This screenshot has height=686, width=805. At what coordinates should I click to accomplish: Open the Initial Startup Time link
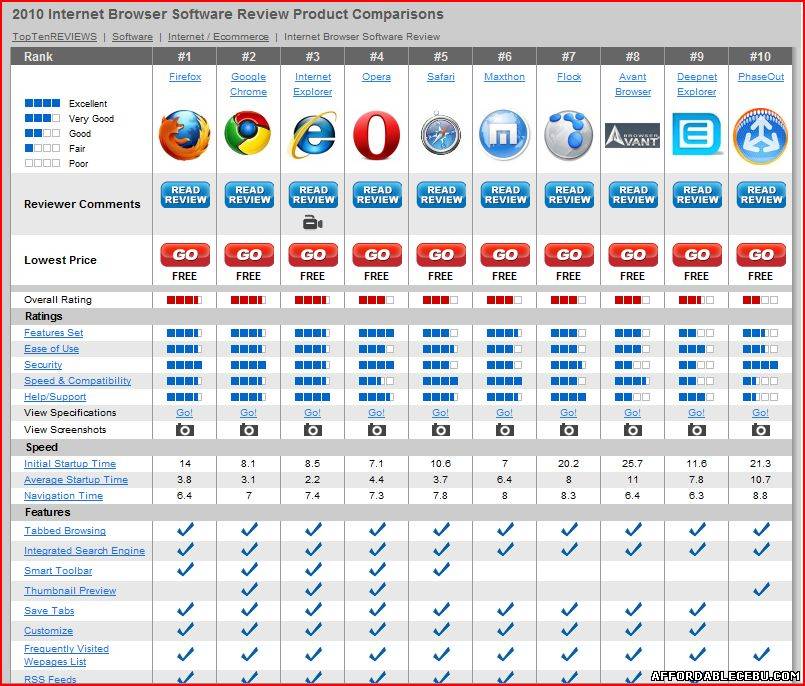pos(70,464)
